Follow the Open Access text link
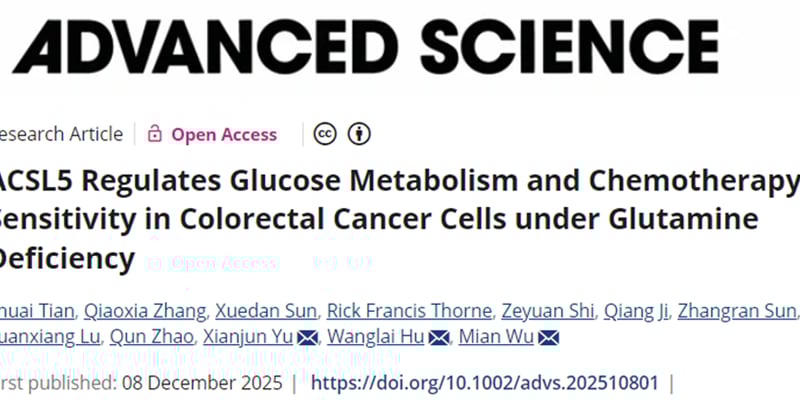800x400 pixels. pyautogui.click(x=224, y=134)
